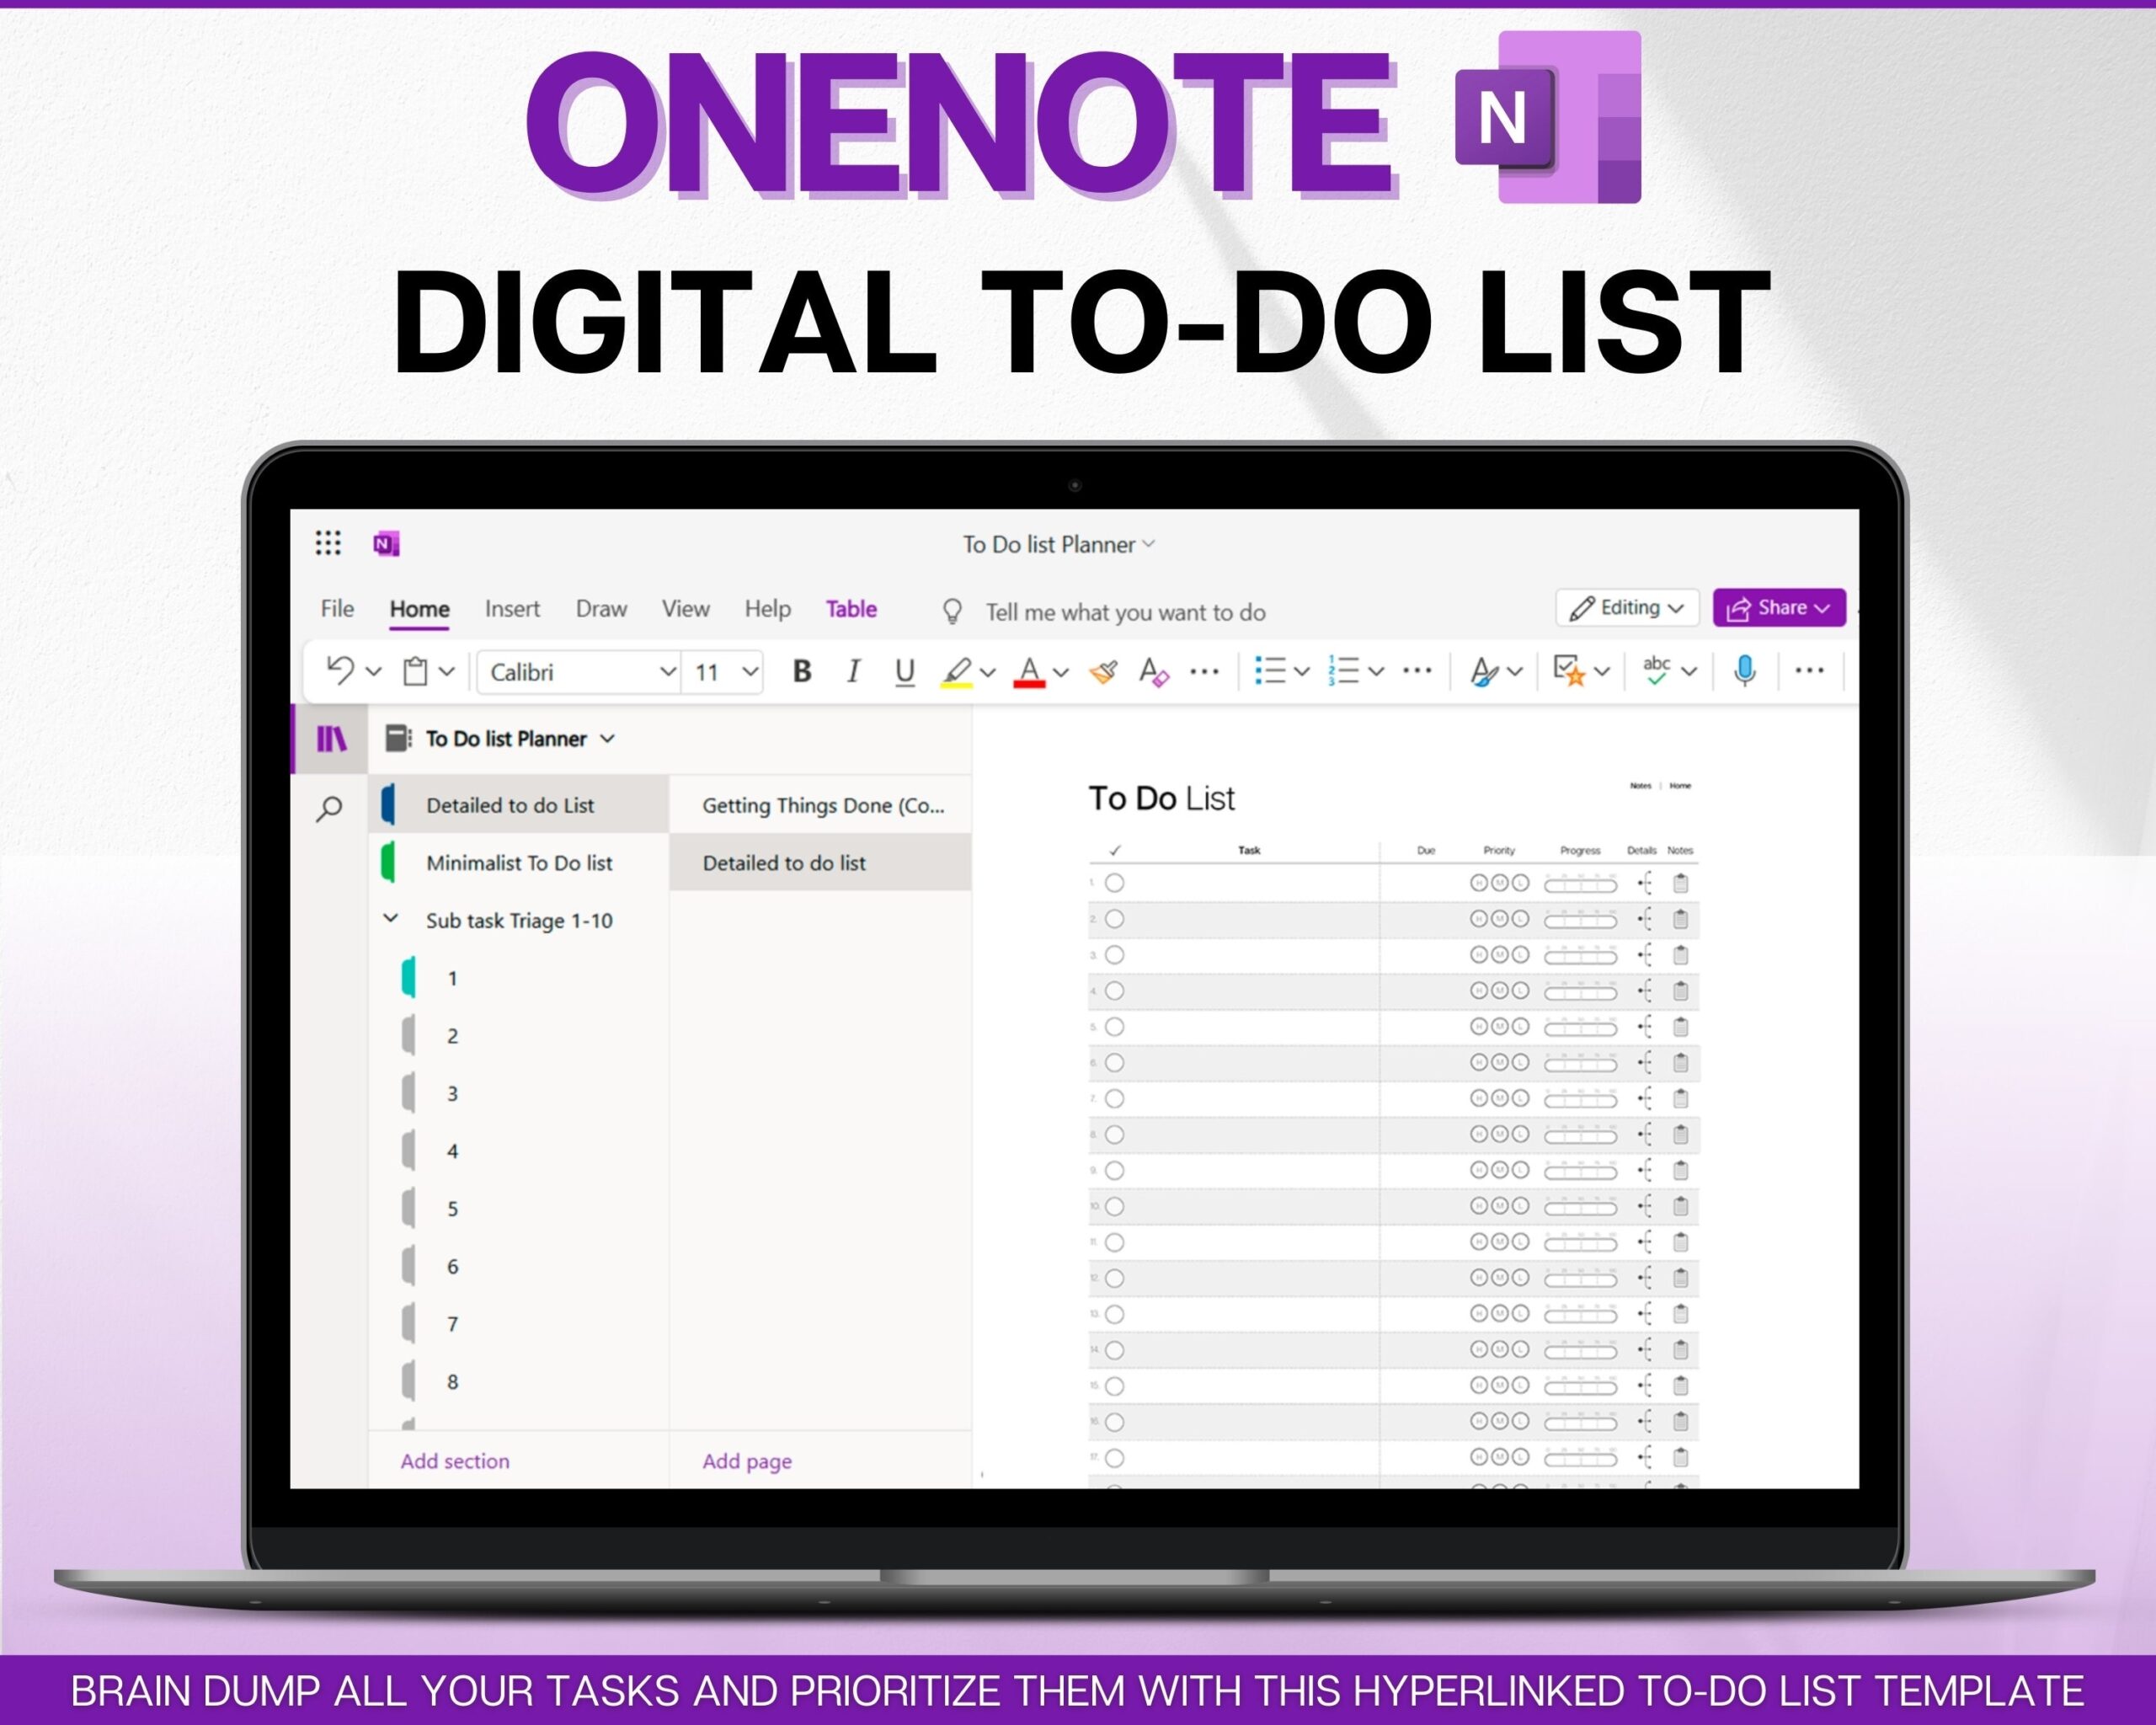The height and width of the screenshot is (1725, 2156).
Task: Open the font size dropdown
Action: click(750, 672)
